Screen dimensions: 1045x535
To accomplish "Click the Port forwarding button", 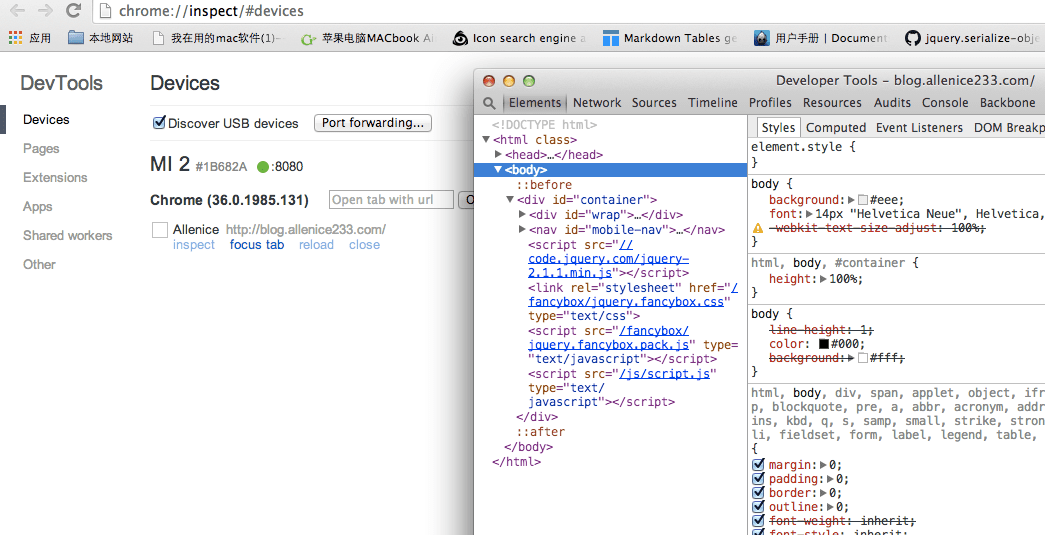I will coord(373,123).
